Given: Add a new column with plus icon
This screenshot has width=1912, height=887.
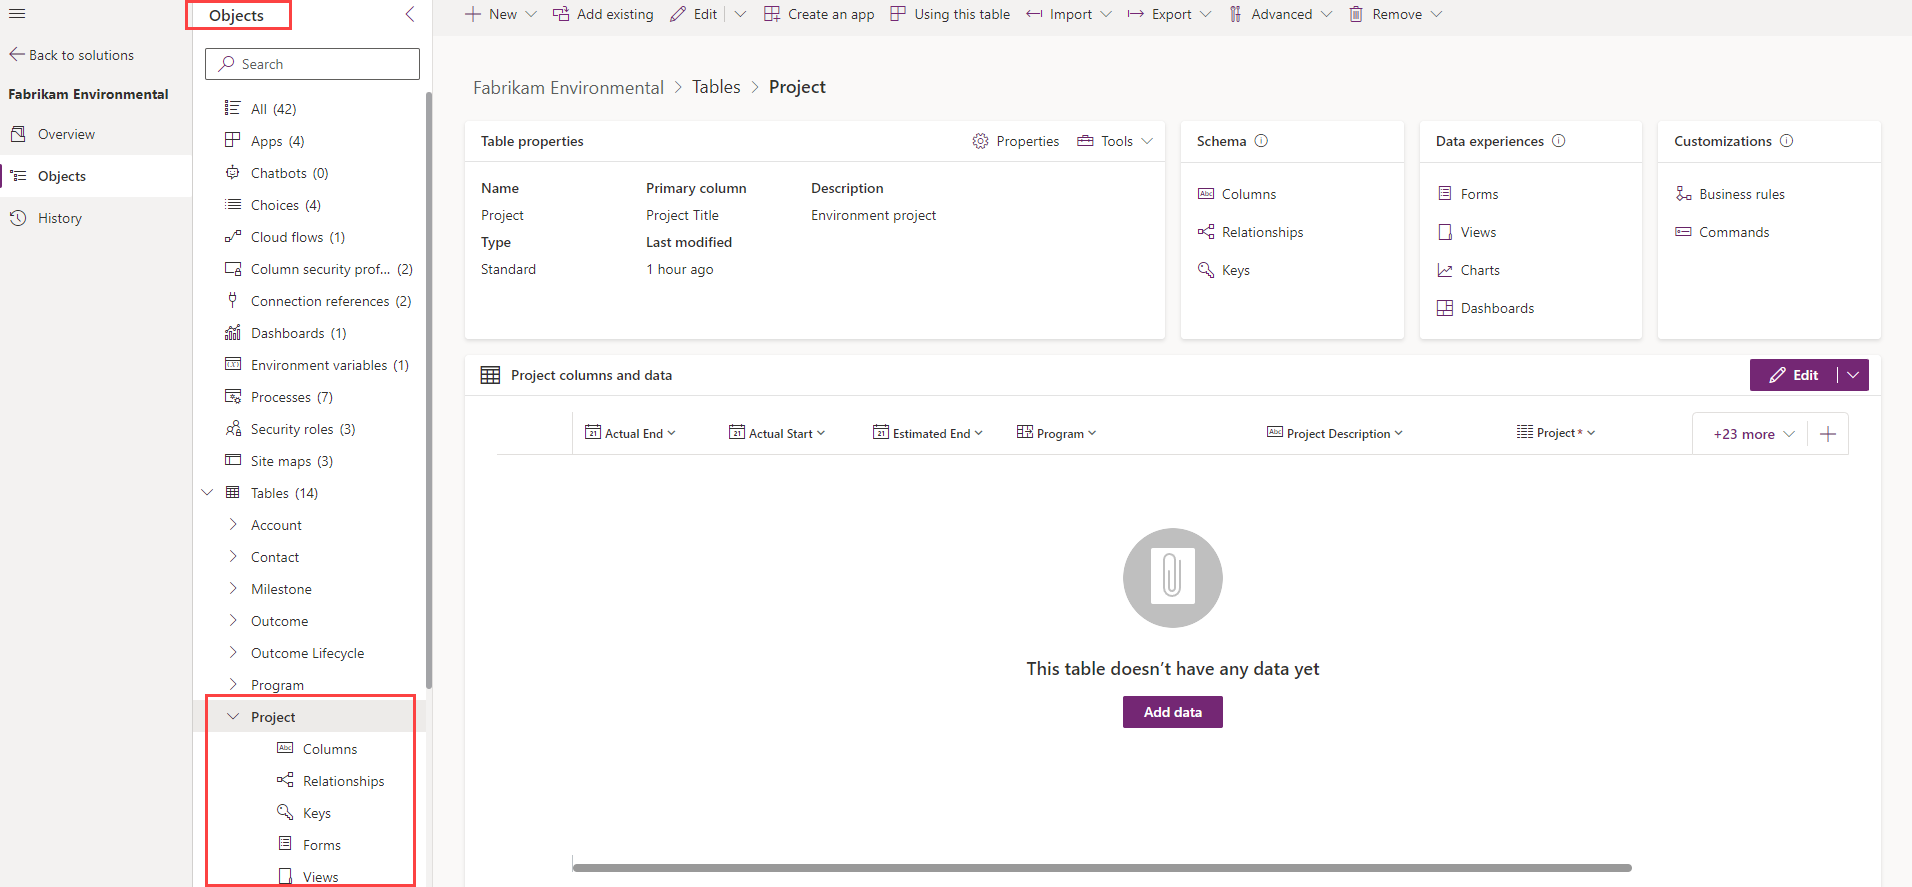Looking at the screenshot, I should (1828, 434).
